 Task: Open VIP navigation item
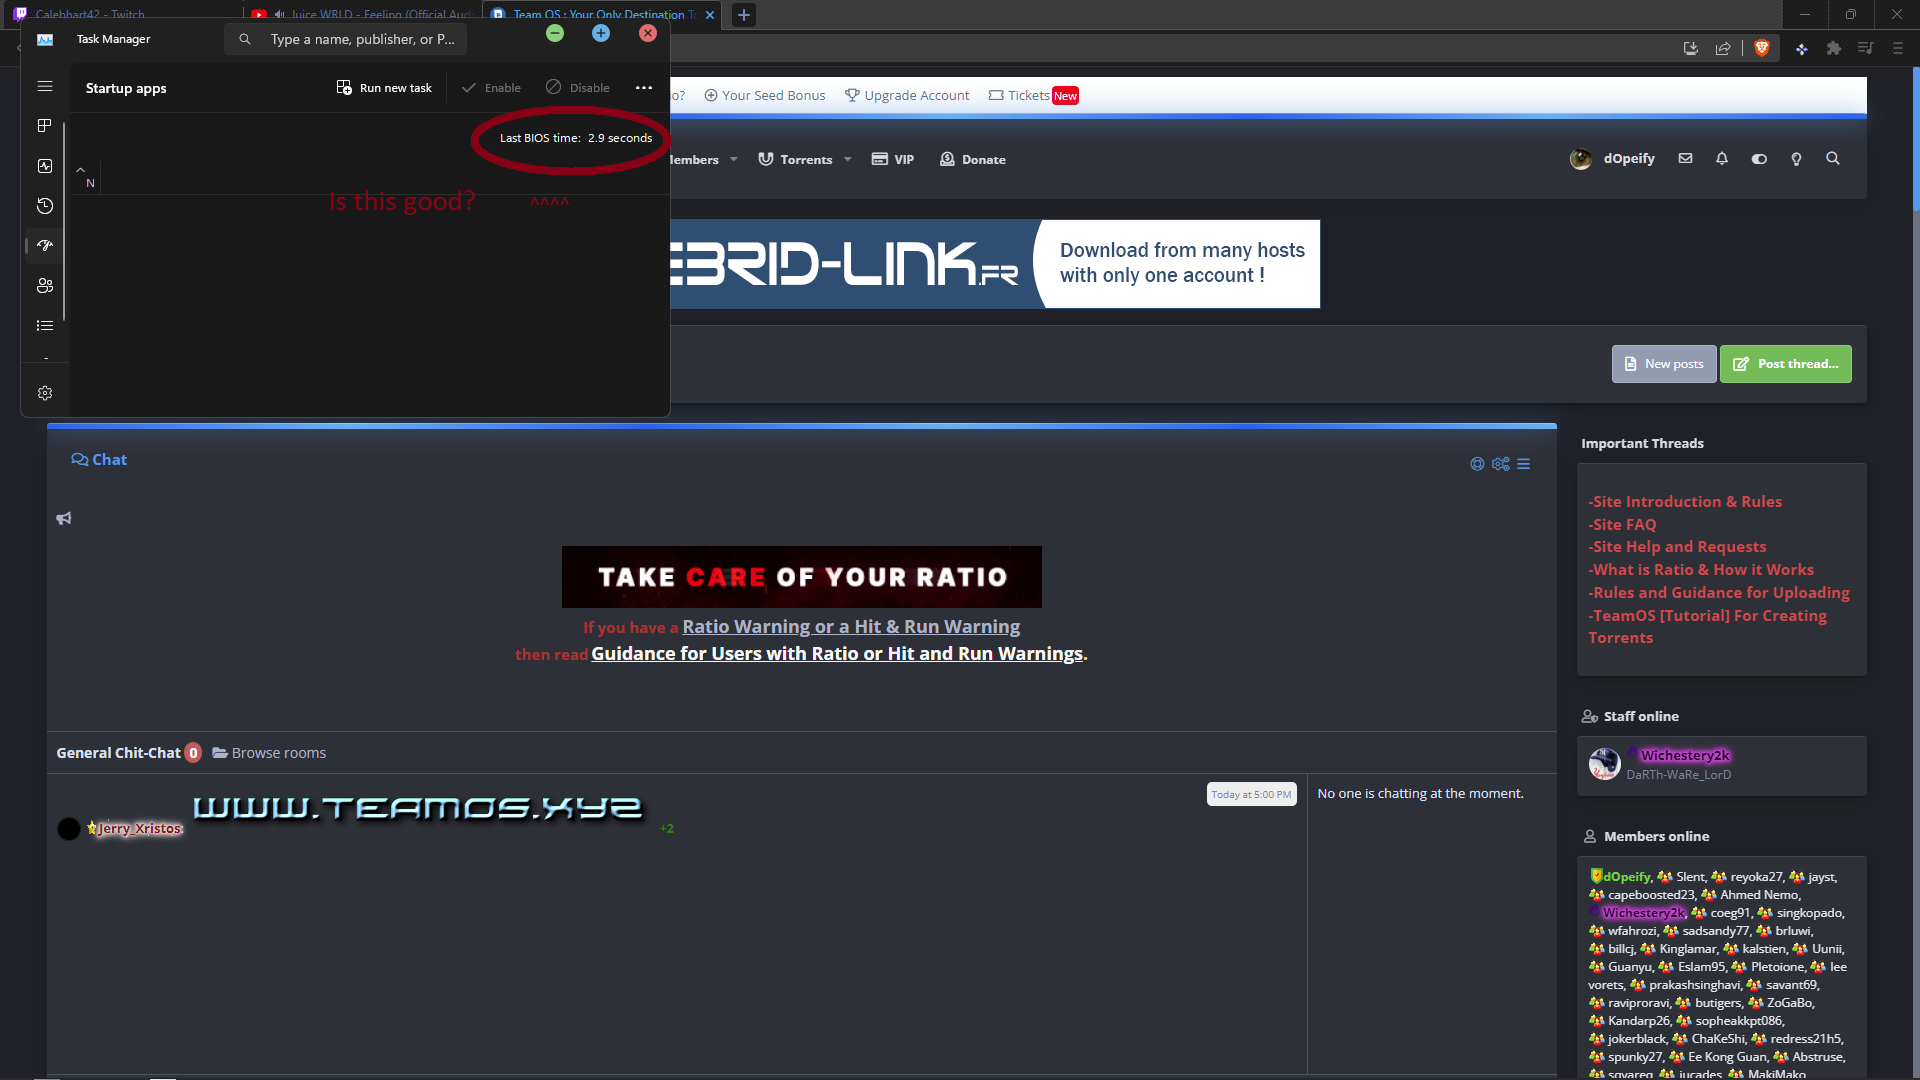click(x=893, y=160)
